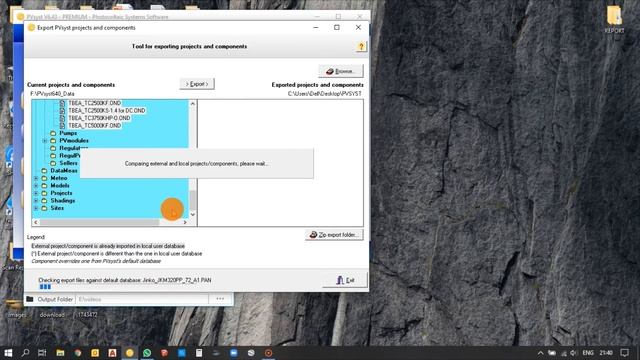The width and height of the screenshot is (640, 360).
Task: Click the Export button
Action: (197, 84)
